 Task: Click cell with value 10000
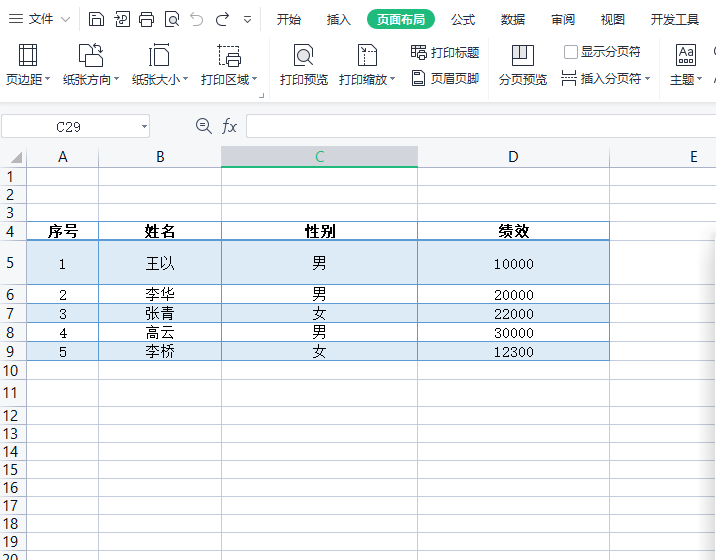coord(513,263)
